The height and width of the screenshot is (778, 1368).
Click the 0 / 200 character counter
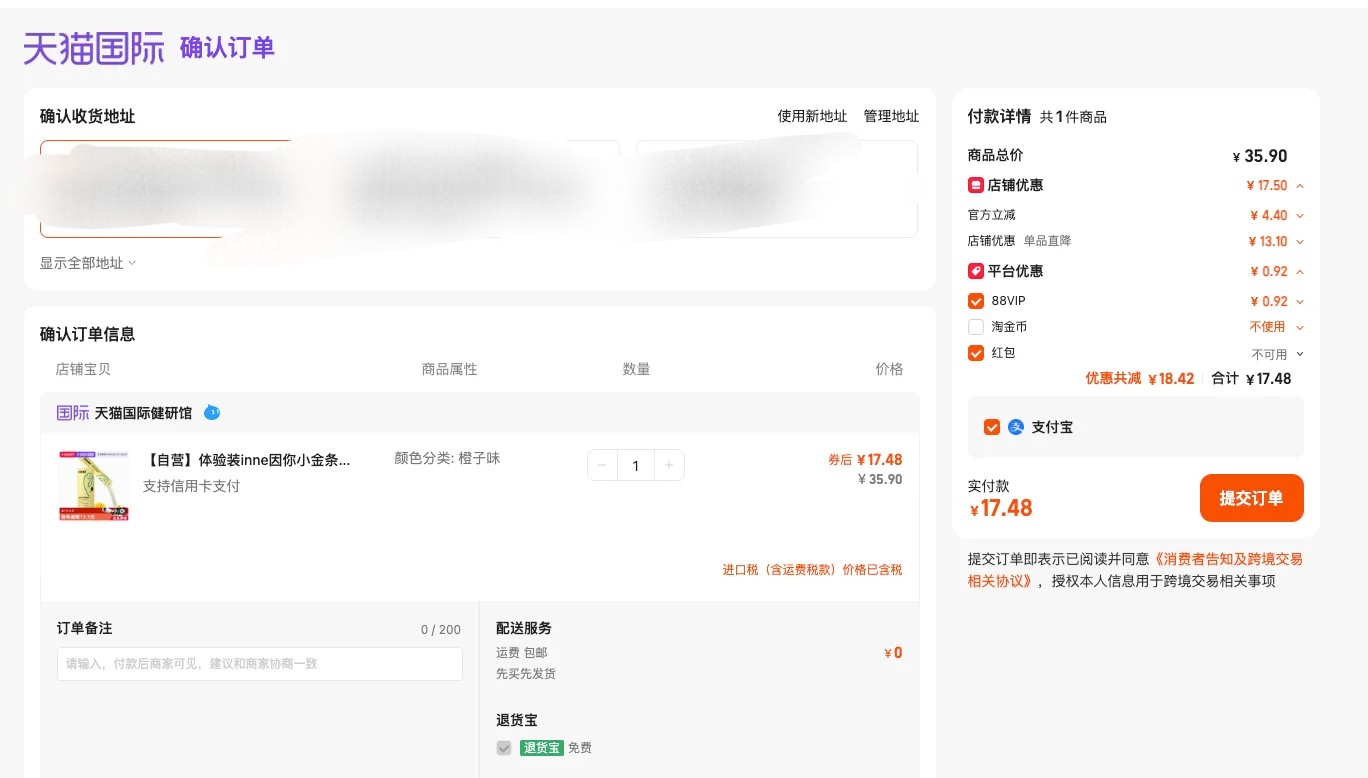tap(441, 630)
